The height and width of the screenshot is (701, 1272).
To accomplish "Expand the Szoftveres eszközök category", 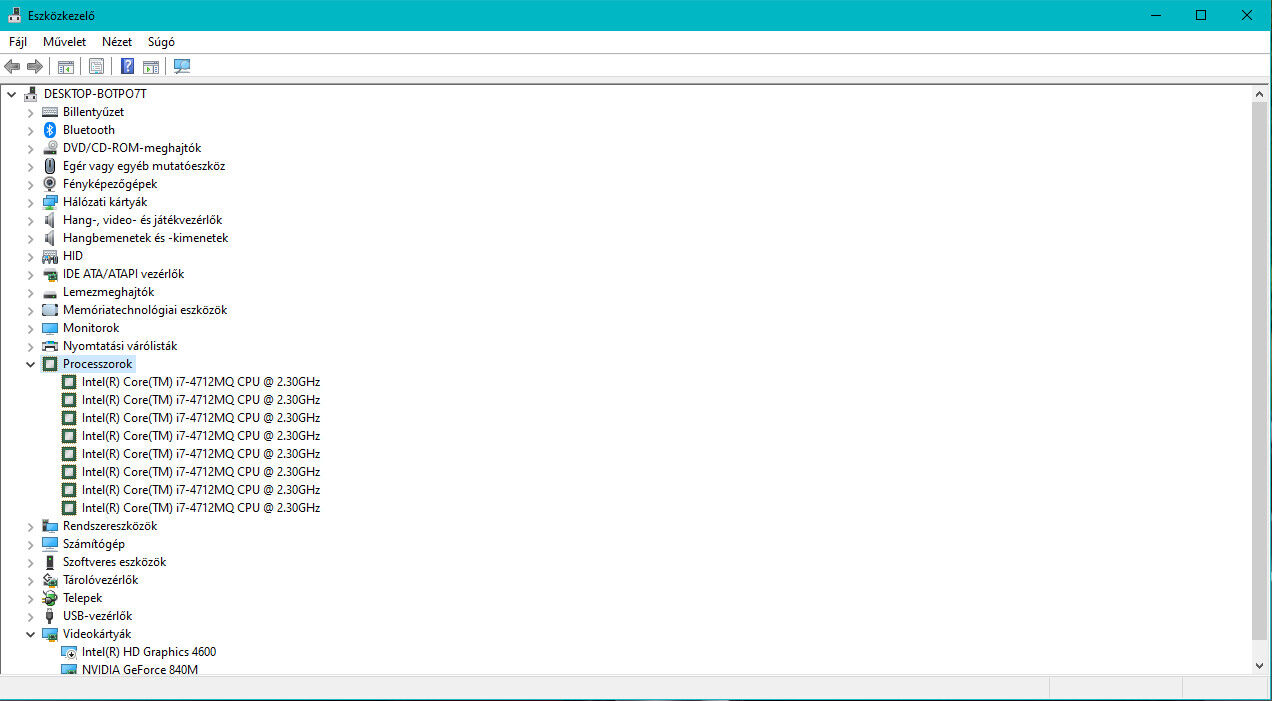I will 31,562.
